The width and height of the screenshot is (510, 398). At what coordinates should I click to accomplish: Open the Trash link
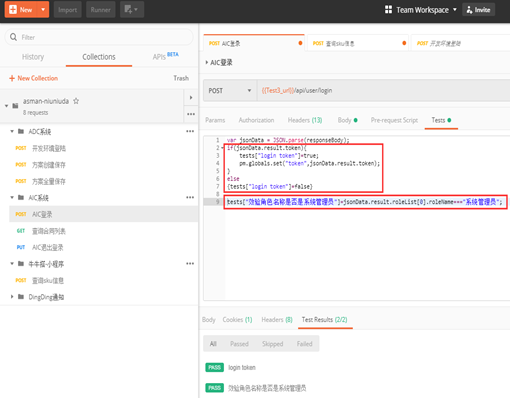coord(181,78)
